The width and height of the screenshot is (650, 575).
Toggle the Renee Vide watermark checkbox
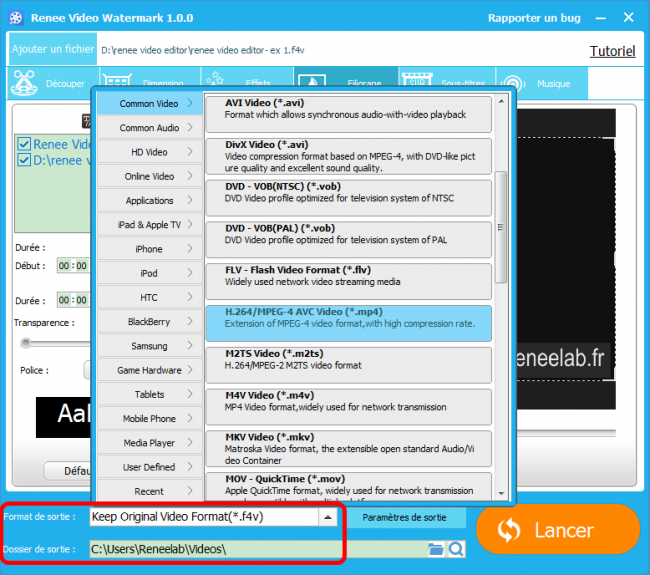tap(24, 144)
